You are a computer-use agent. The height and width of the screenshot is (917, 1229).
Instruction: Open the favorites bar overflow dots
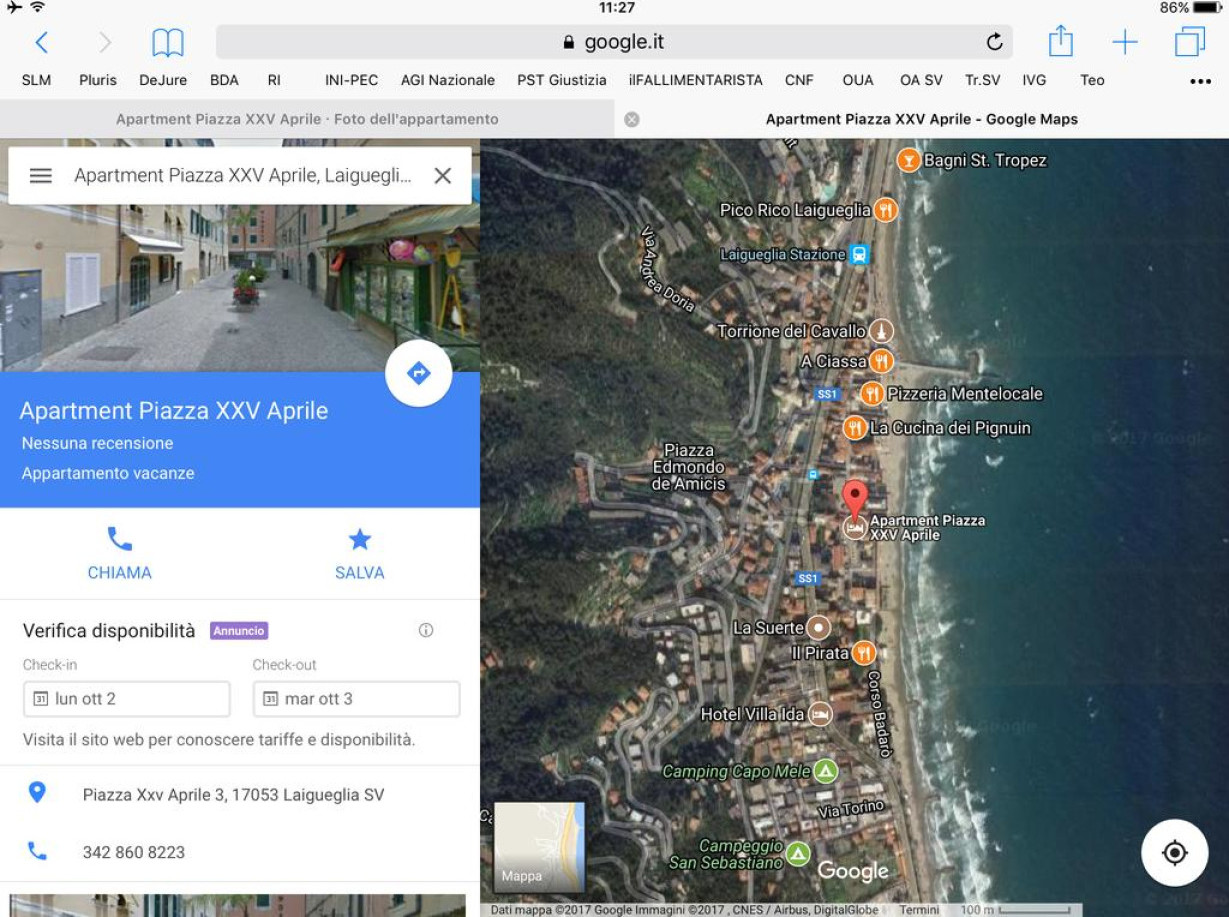[1201, 82]
